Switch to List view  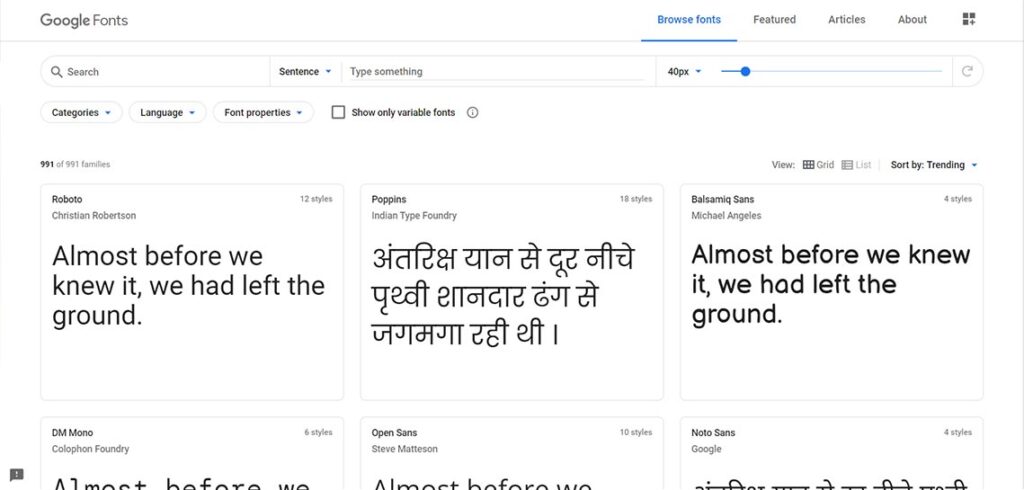click(856, 165)
